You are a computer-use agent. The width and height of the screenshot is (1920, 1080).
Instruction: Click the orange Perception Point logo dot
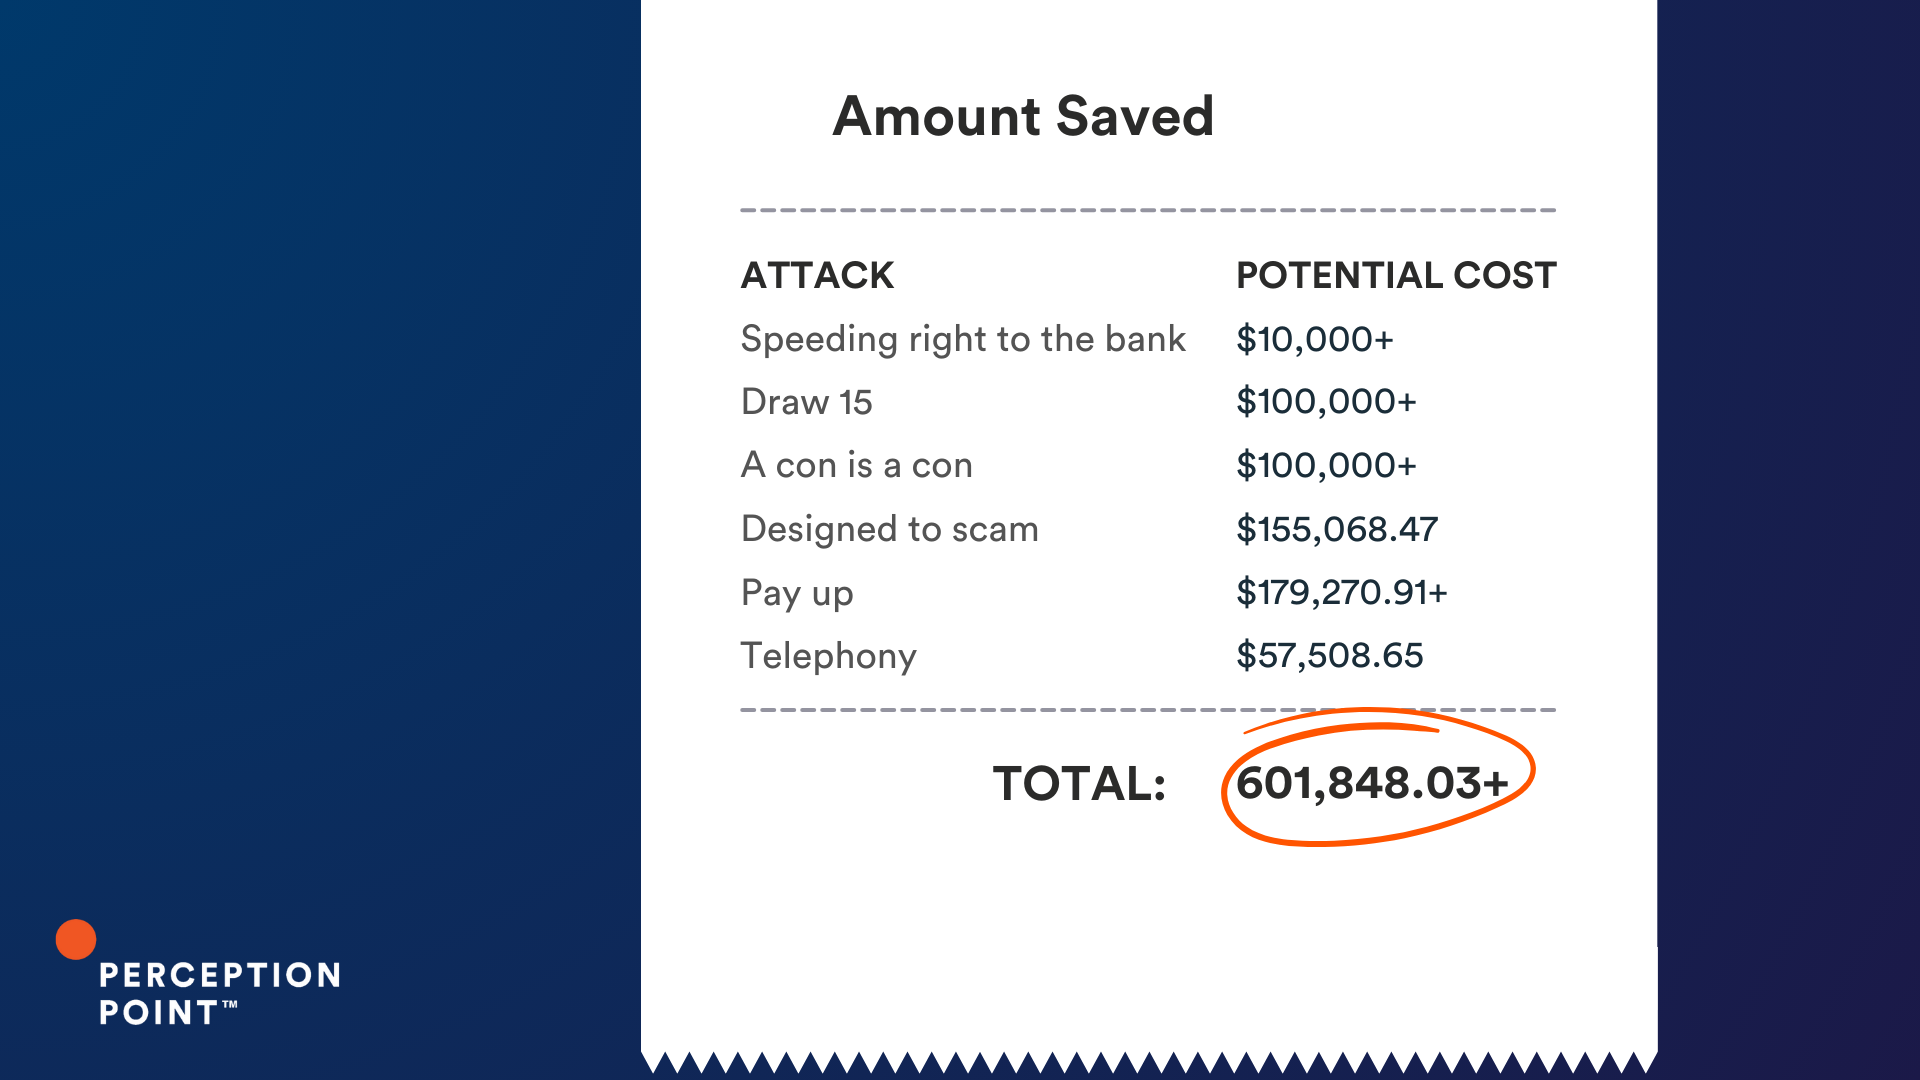click(76, 939)
